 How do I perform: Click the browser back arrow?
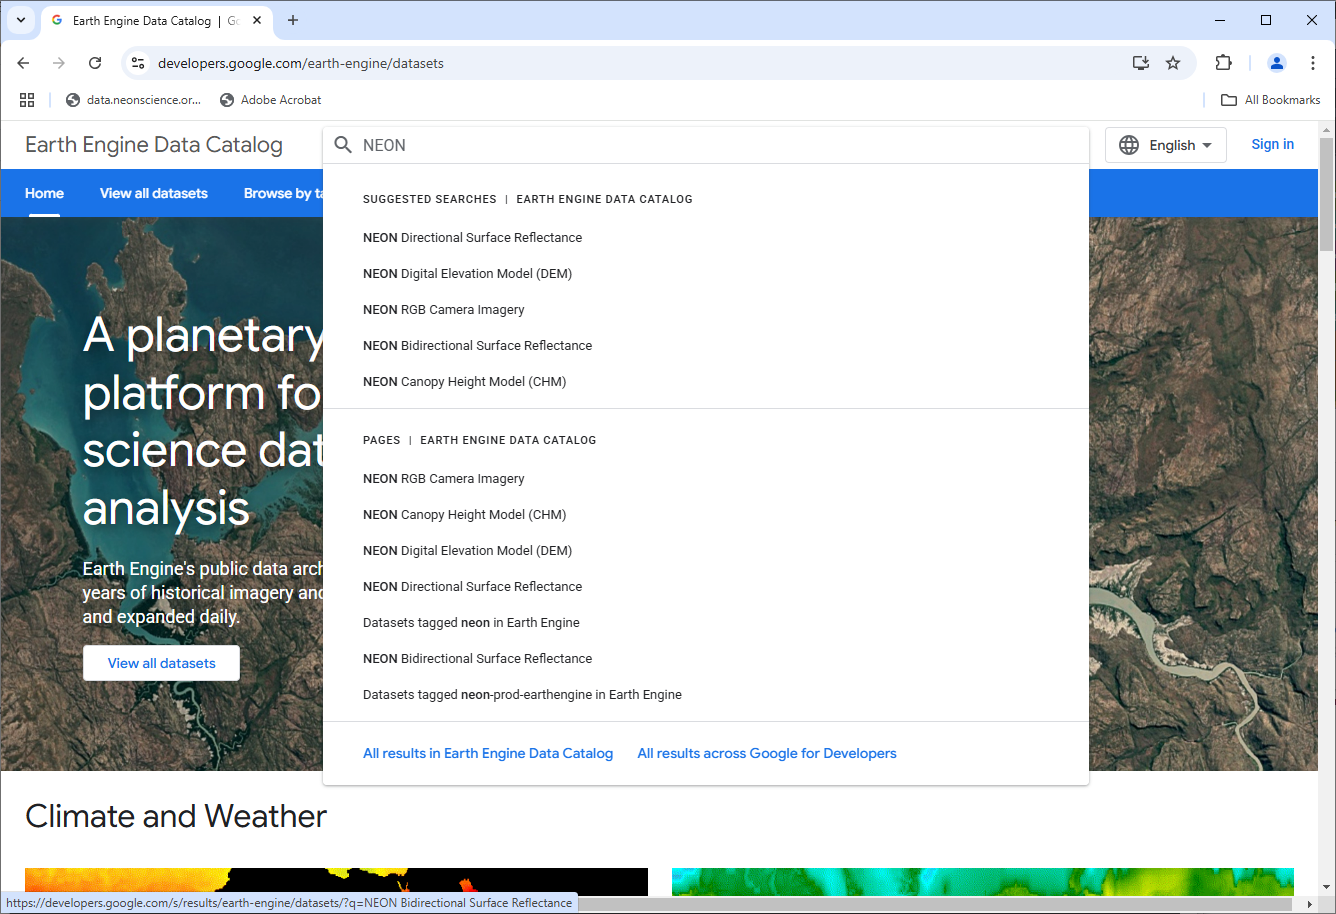point(23,63)
